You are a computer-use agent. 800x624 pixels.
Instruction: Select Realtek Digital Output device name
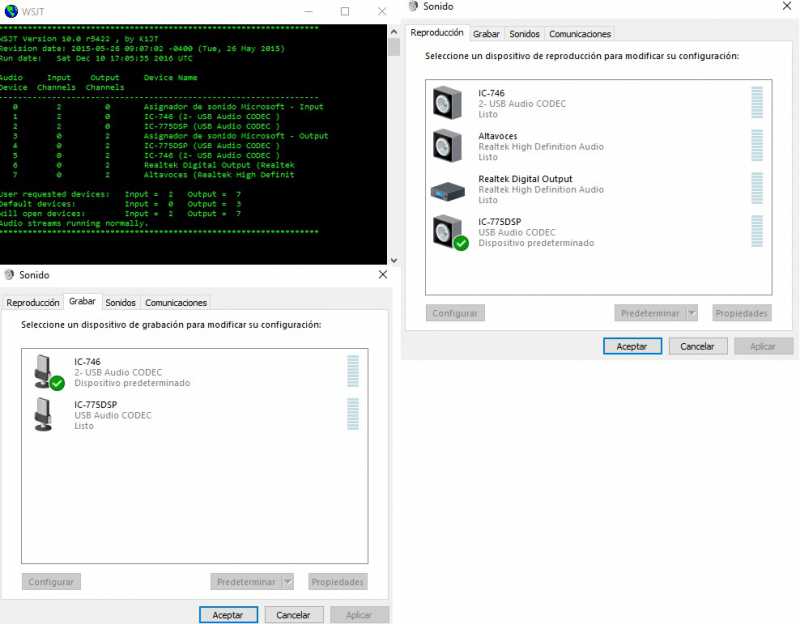[x=526, y=179]
